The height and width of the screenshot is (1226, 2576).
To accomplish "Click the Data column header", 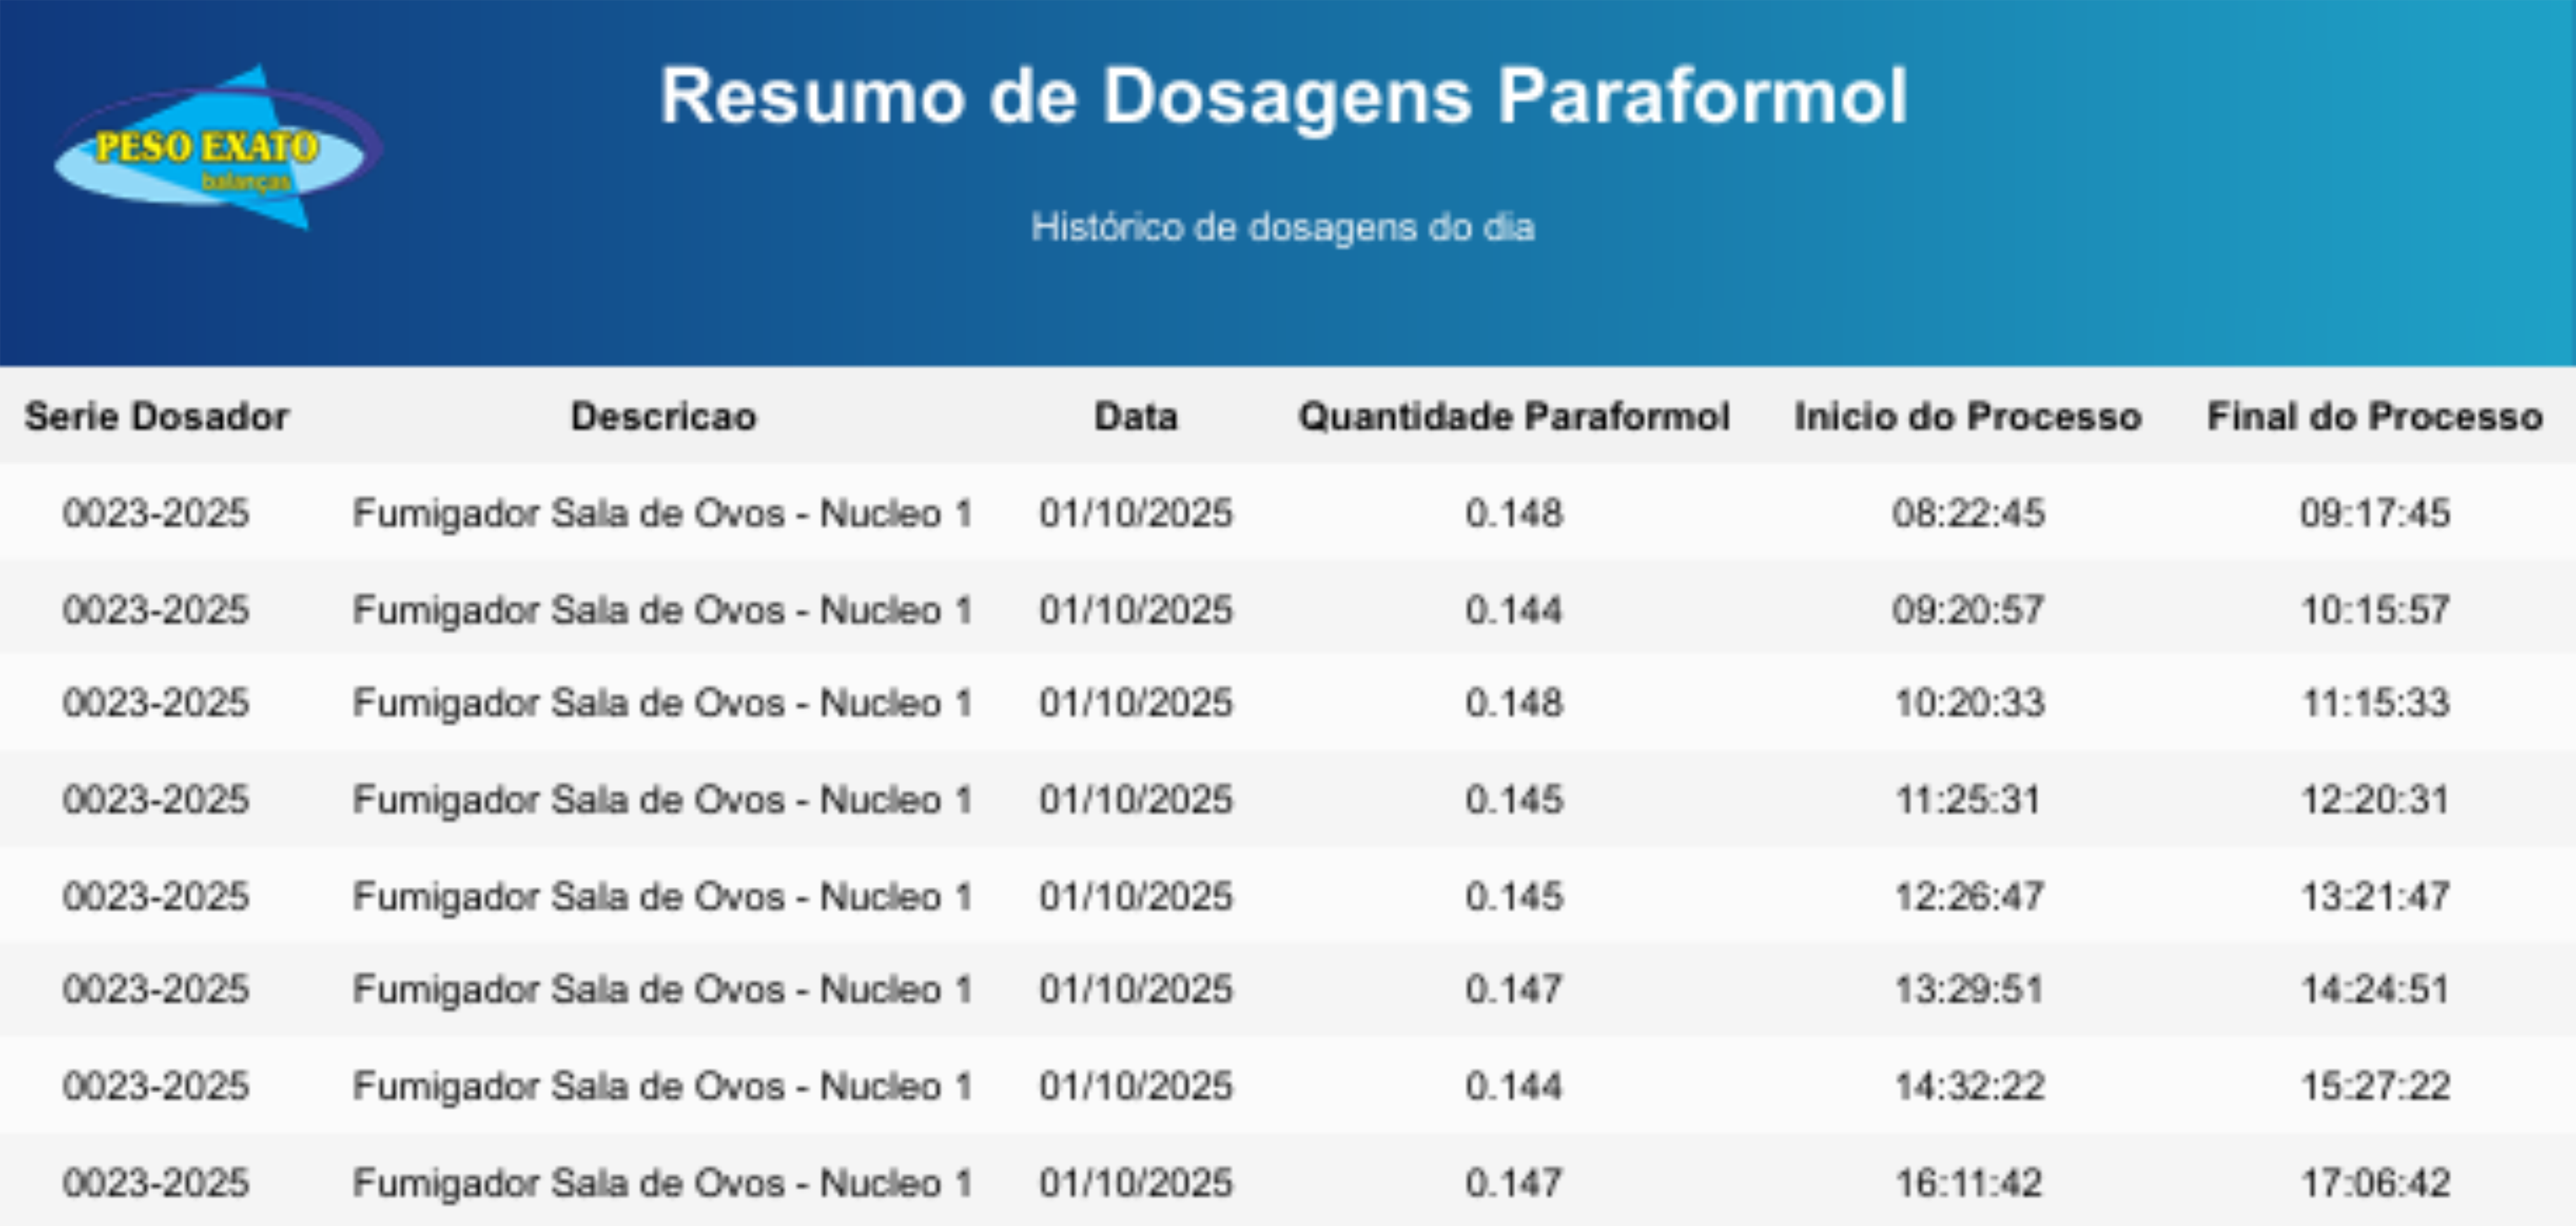I will tap(1135, 416).
